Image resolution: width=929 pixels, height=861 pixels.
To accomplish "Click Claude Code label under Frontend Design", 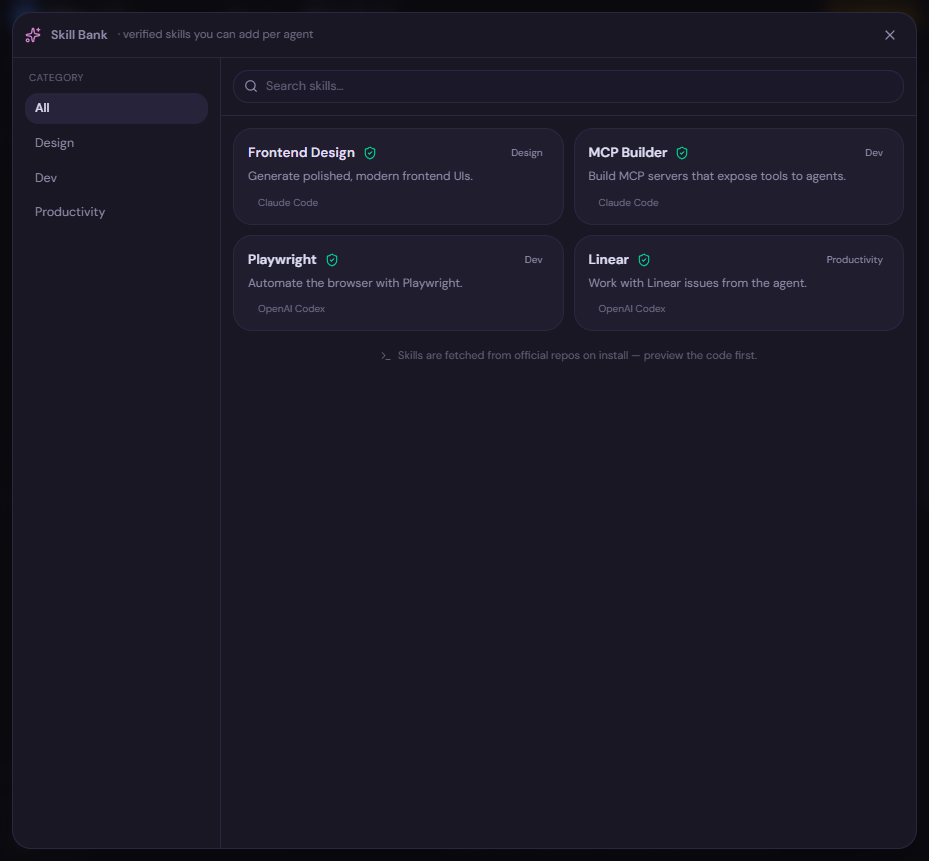I will [x=287, y=203].
